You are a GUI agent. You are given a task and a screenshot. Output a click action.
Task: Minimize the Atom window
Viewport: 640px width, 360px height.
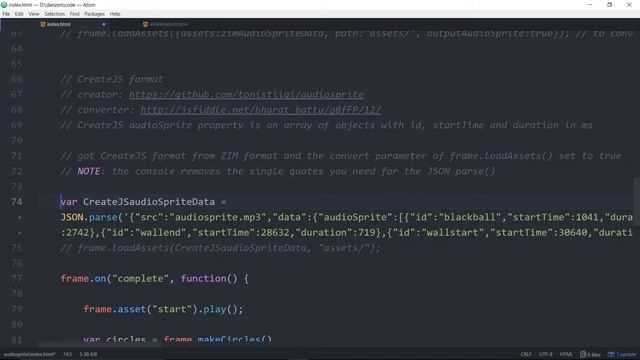[590, 5]
